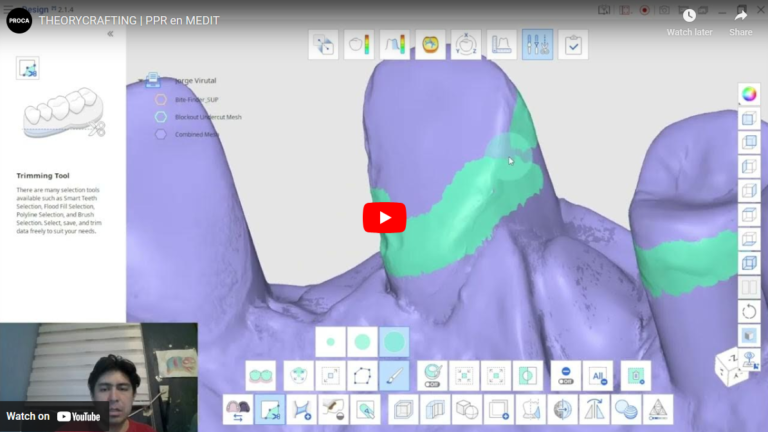Open the measurement ruler tool
The width and height of the screenshot is (768, 432).
click(502, 45)
